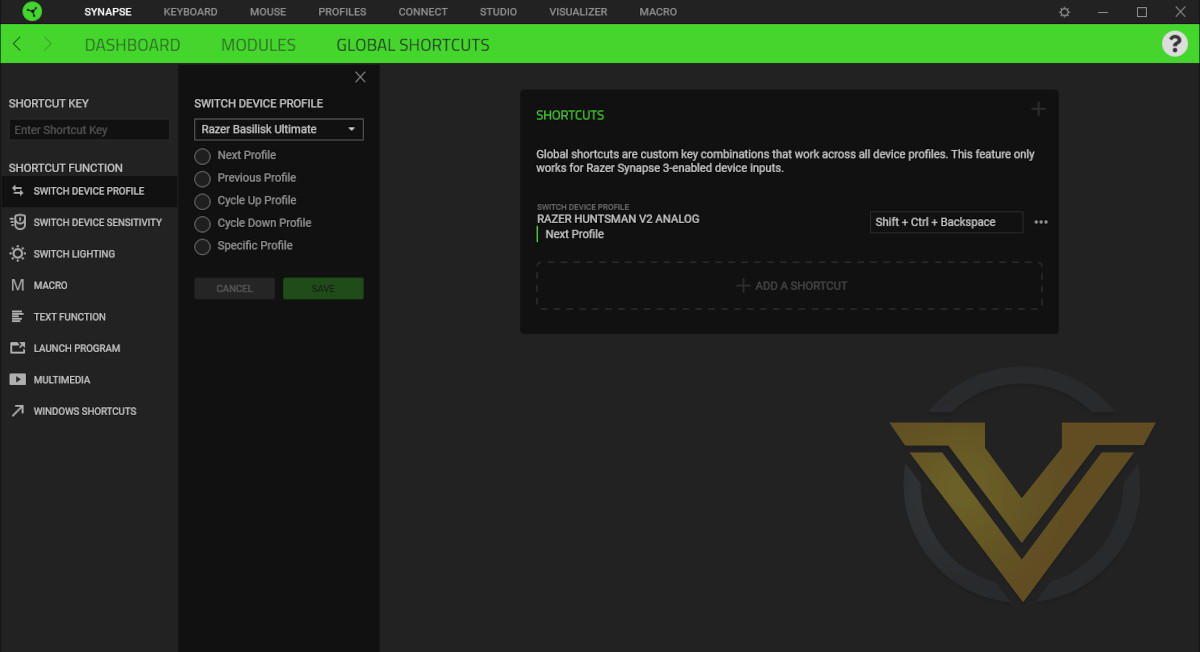Click the CANCEL button
The image size is (1200, 652).
tap(234, 288)
